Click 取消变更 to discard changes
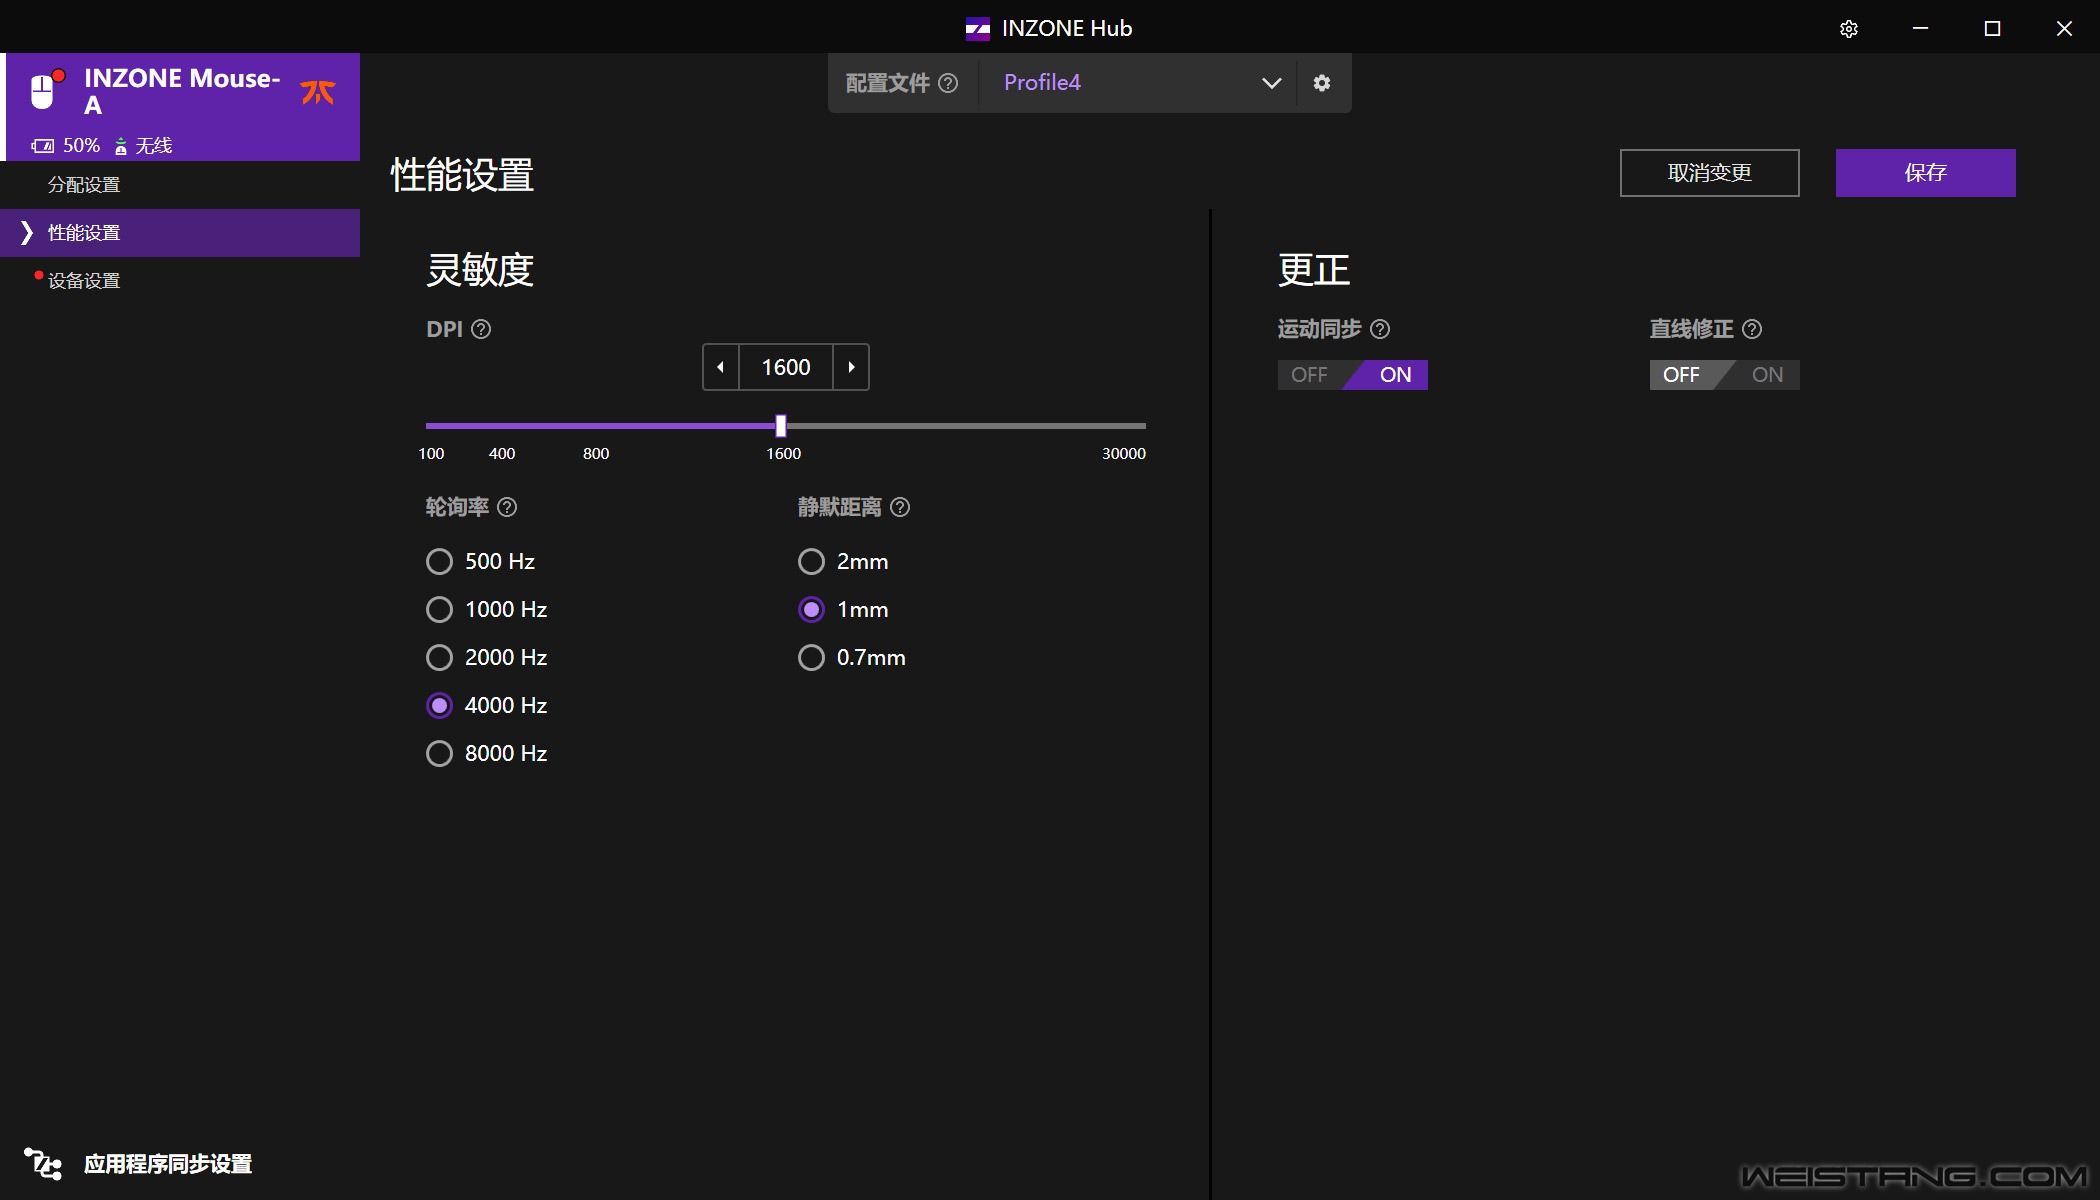Screen dimensions: 2100x1200 [1709, 173]
